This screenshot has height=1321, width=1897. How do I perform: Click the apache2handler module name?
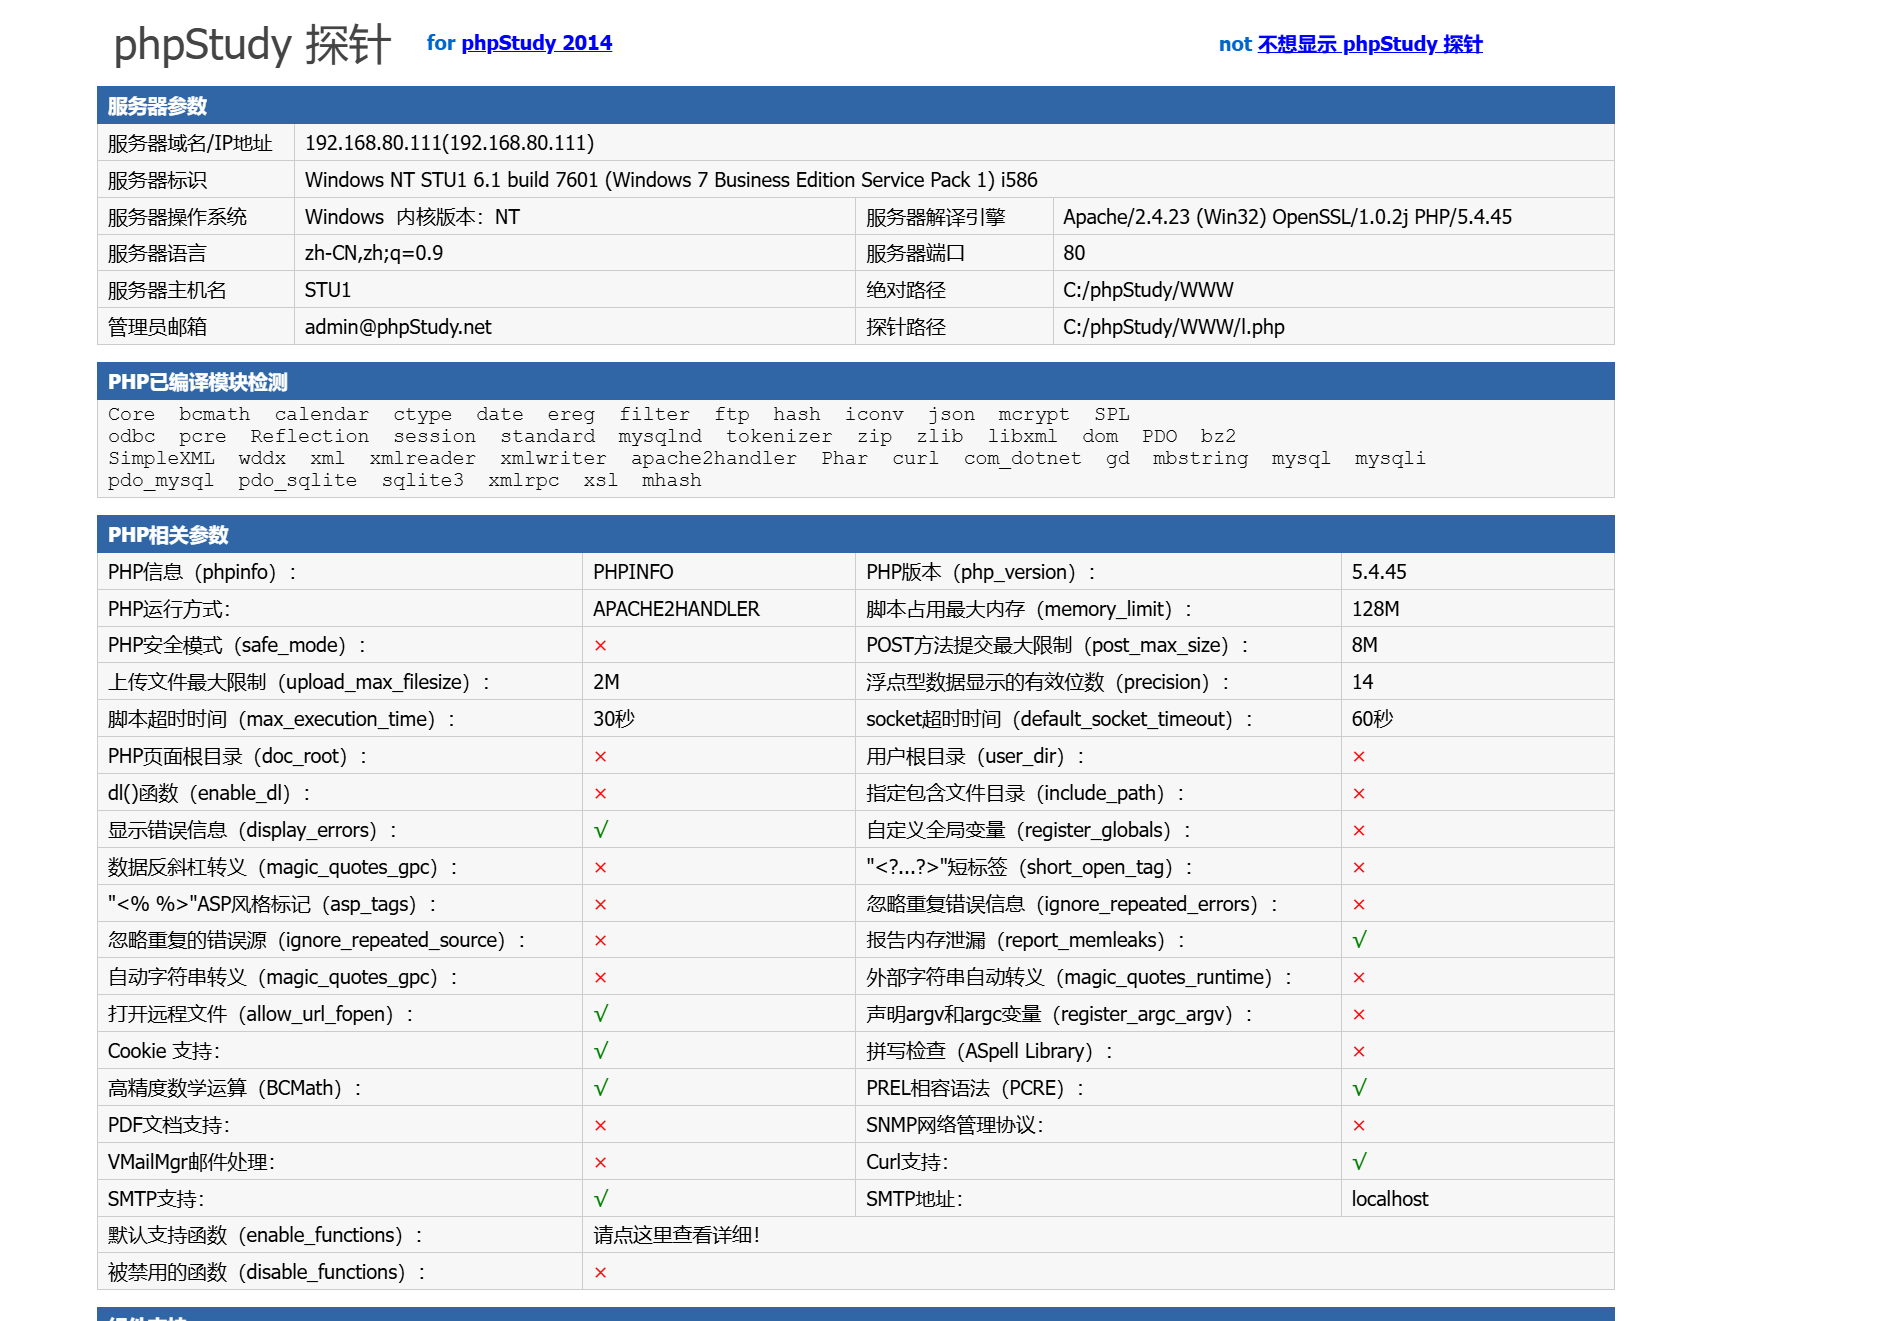coord(714,458)
